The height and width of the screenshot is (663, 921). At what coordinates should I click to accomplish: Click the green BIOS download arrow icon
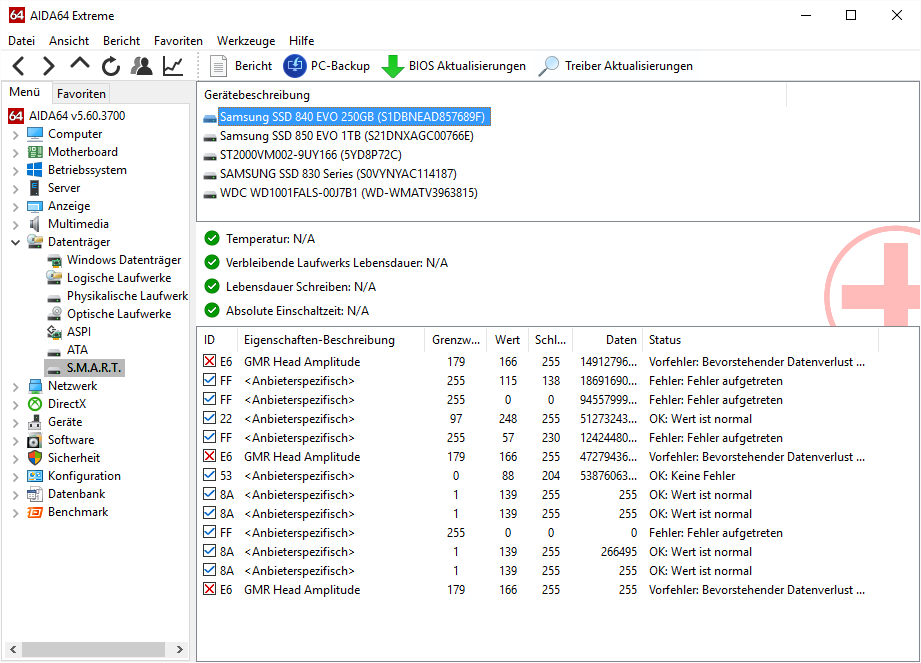tap(392, 66)
